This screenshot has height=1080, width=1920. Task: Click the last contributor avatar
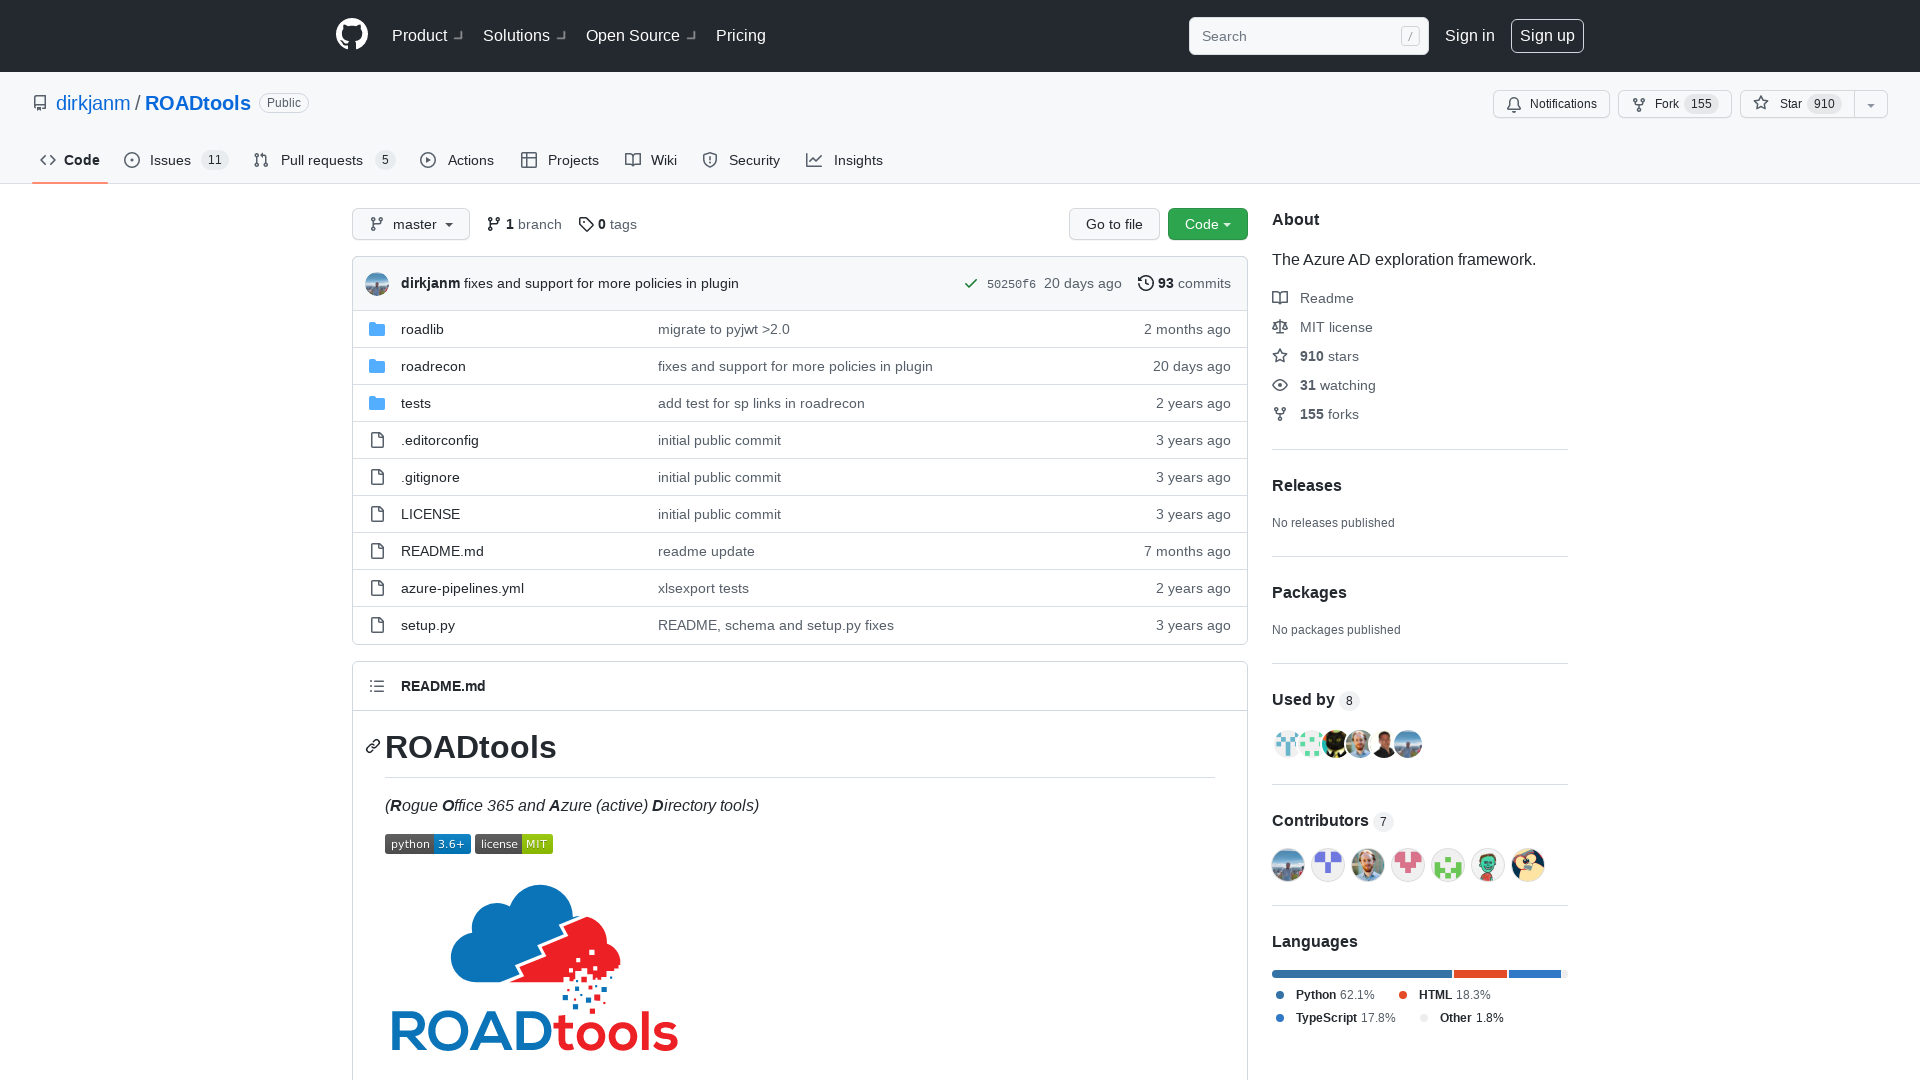pos(1528,865)
